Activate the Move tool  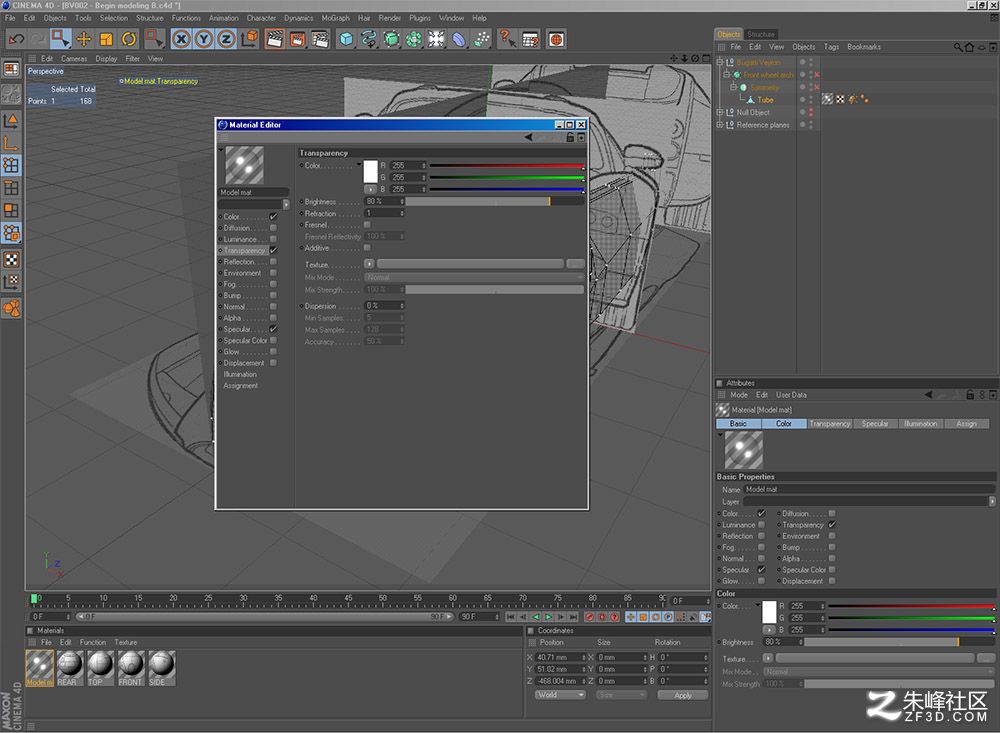click(x=84, y=40)
